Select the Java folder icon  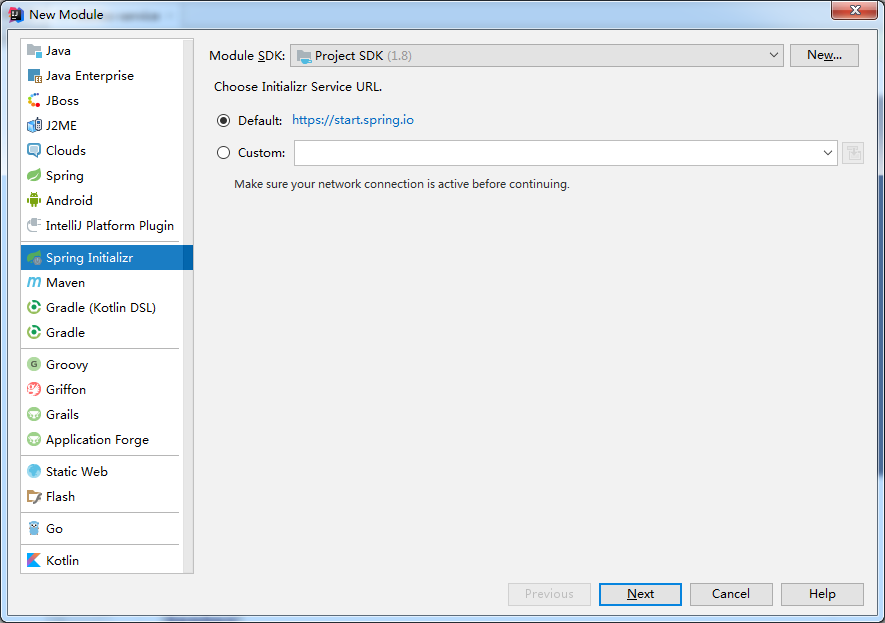click(34, 51)
